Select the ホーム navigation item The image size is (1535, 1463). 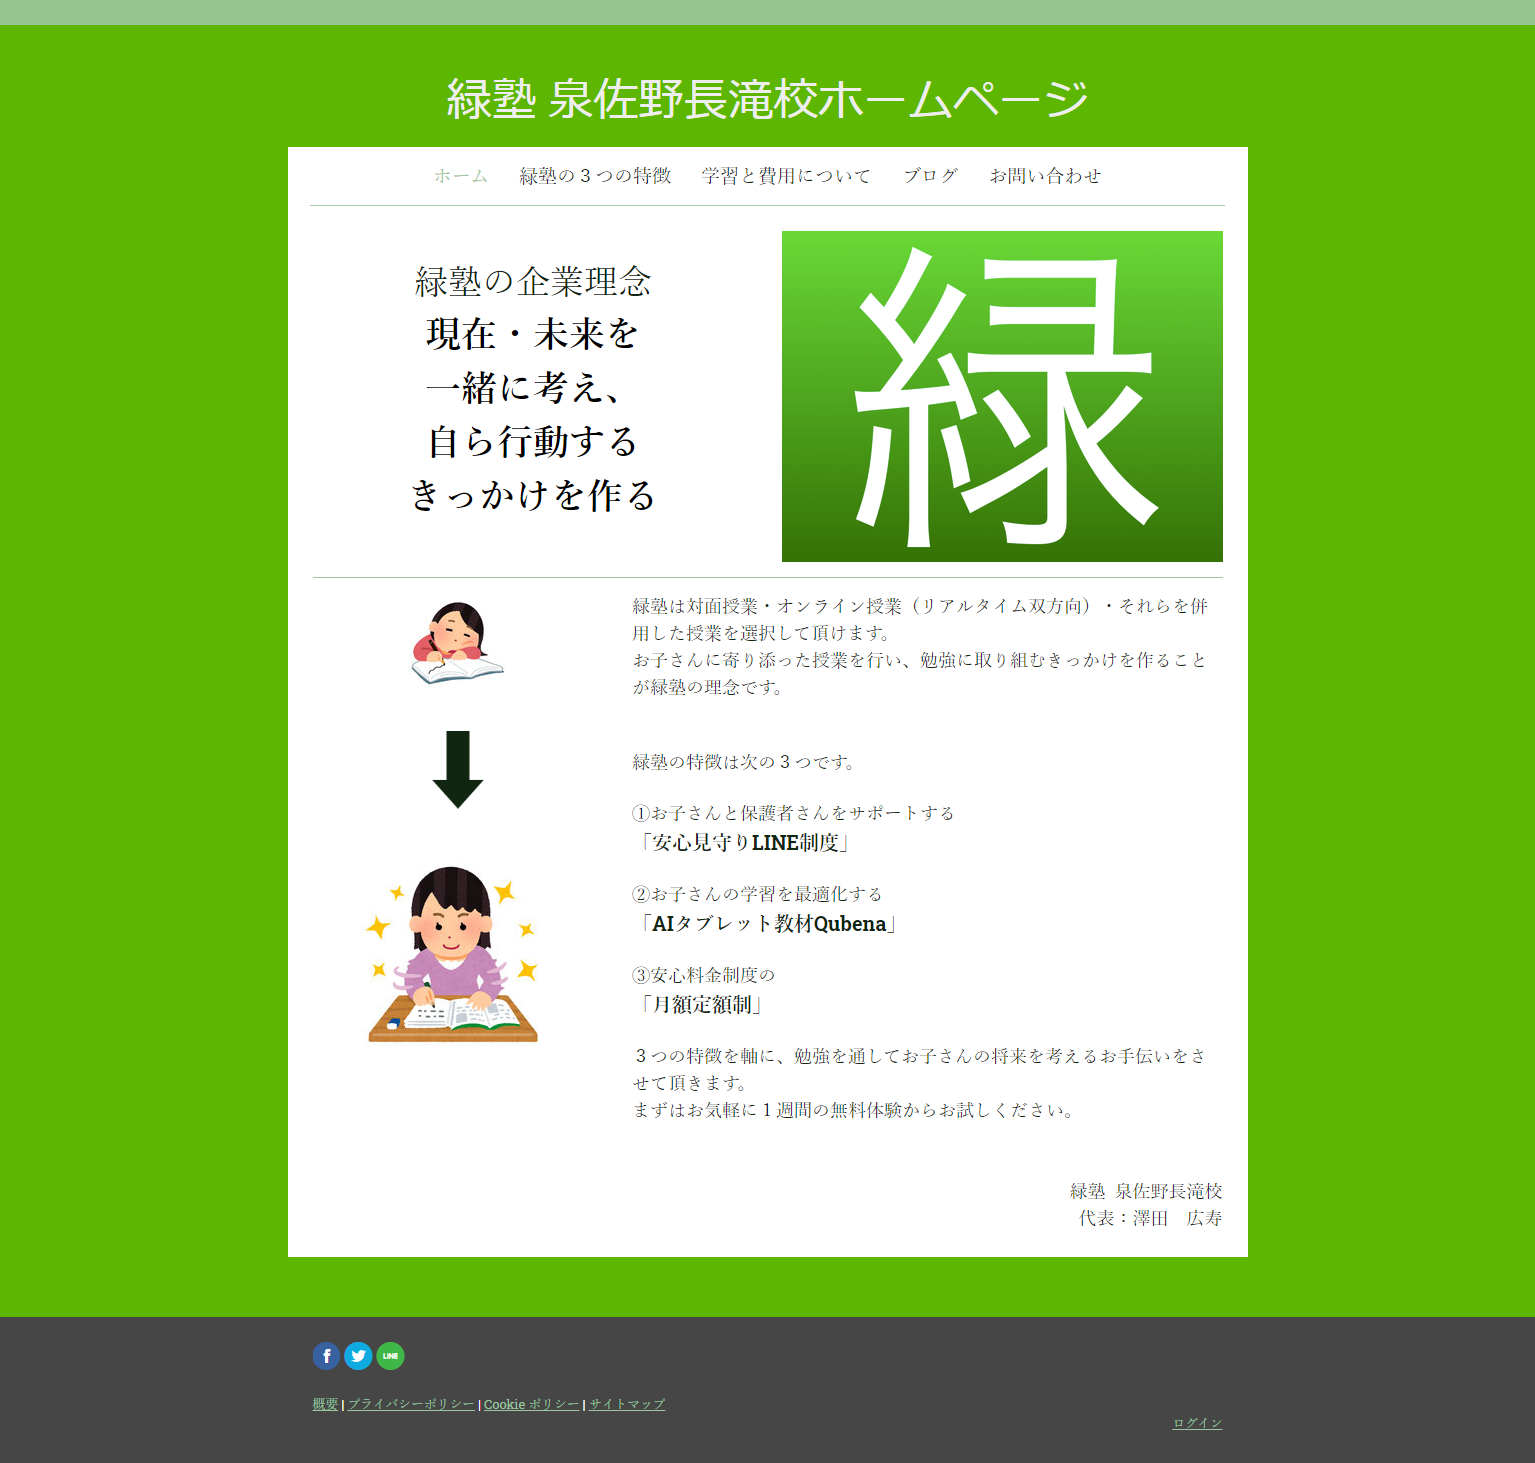click(459, 175)
